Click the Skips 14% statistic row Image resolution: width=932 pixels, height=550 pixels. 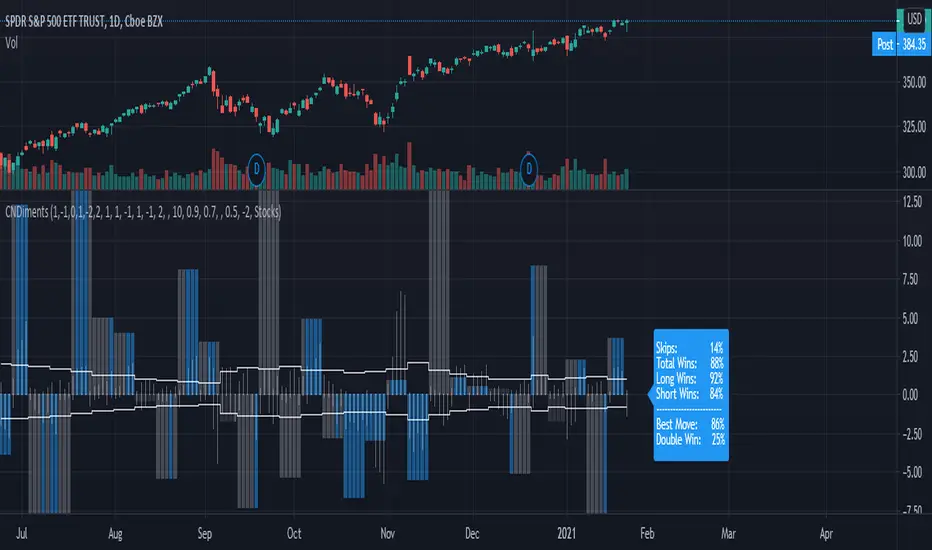pos(689,348)
